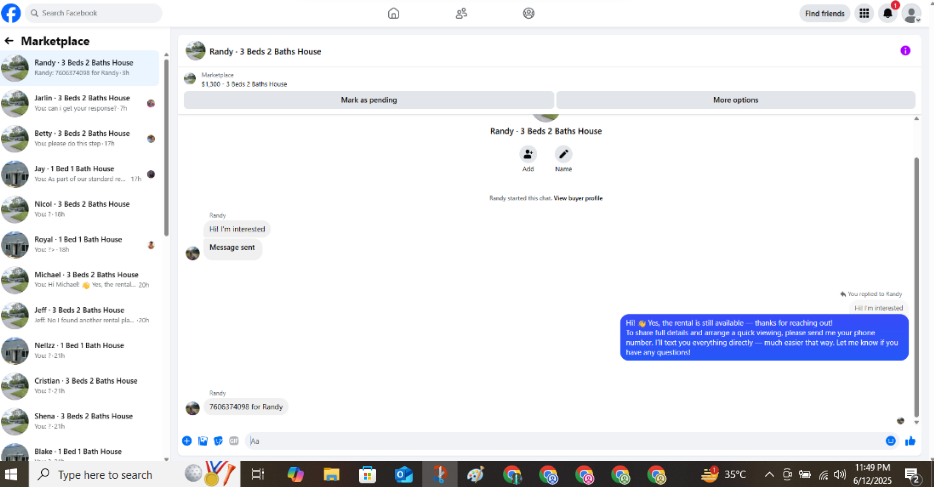The image size is (934, 487).
Task: Open the notifications bell
Action: (888, 13)
